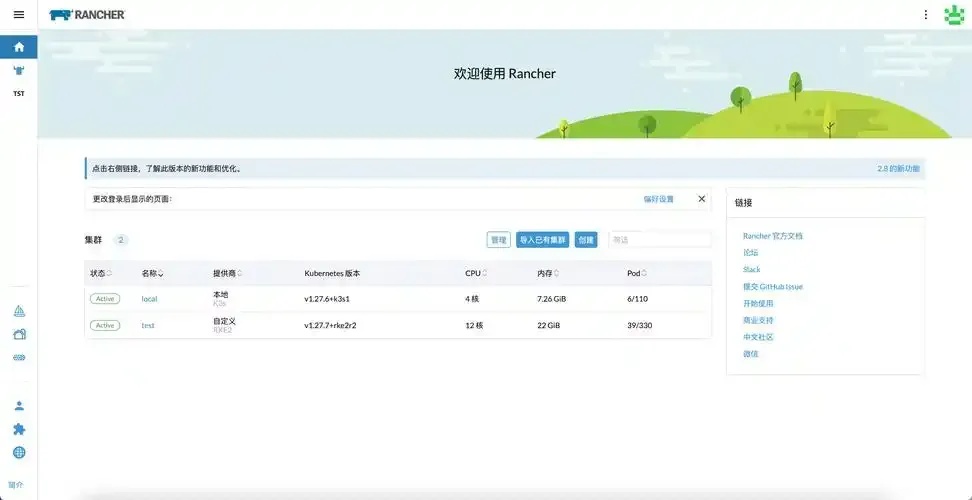The image size is (972, 500).
Task: Click Active badge in test row
Action: pos(105,325)
